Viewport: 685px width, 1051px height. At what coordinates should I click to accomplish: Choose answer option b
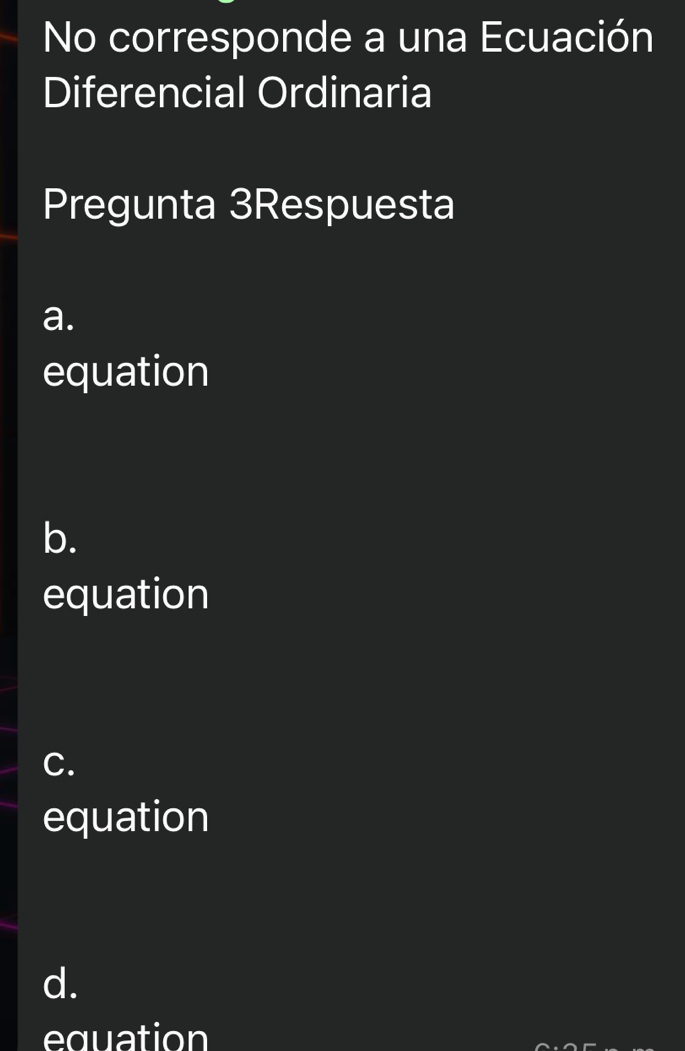pos(60,538)
